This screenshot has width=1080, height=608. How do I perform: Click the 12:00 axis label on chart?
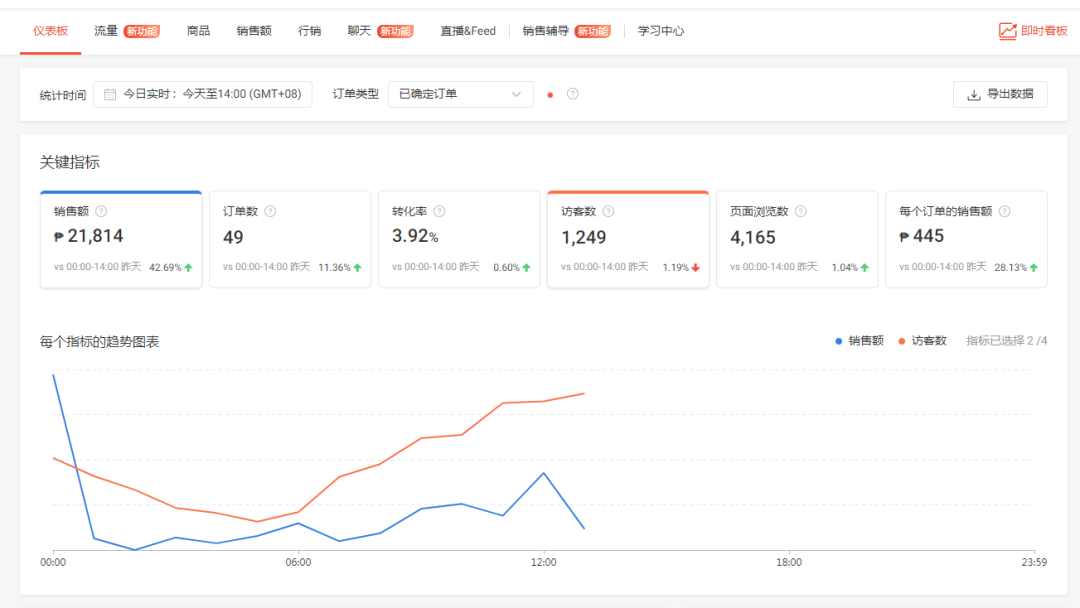pos(543,563)
